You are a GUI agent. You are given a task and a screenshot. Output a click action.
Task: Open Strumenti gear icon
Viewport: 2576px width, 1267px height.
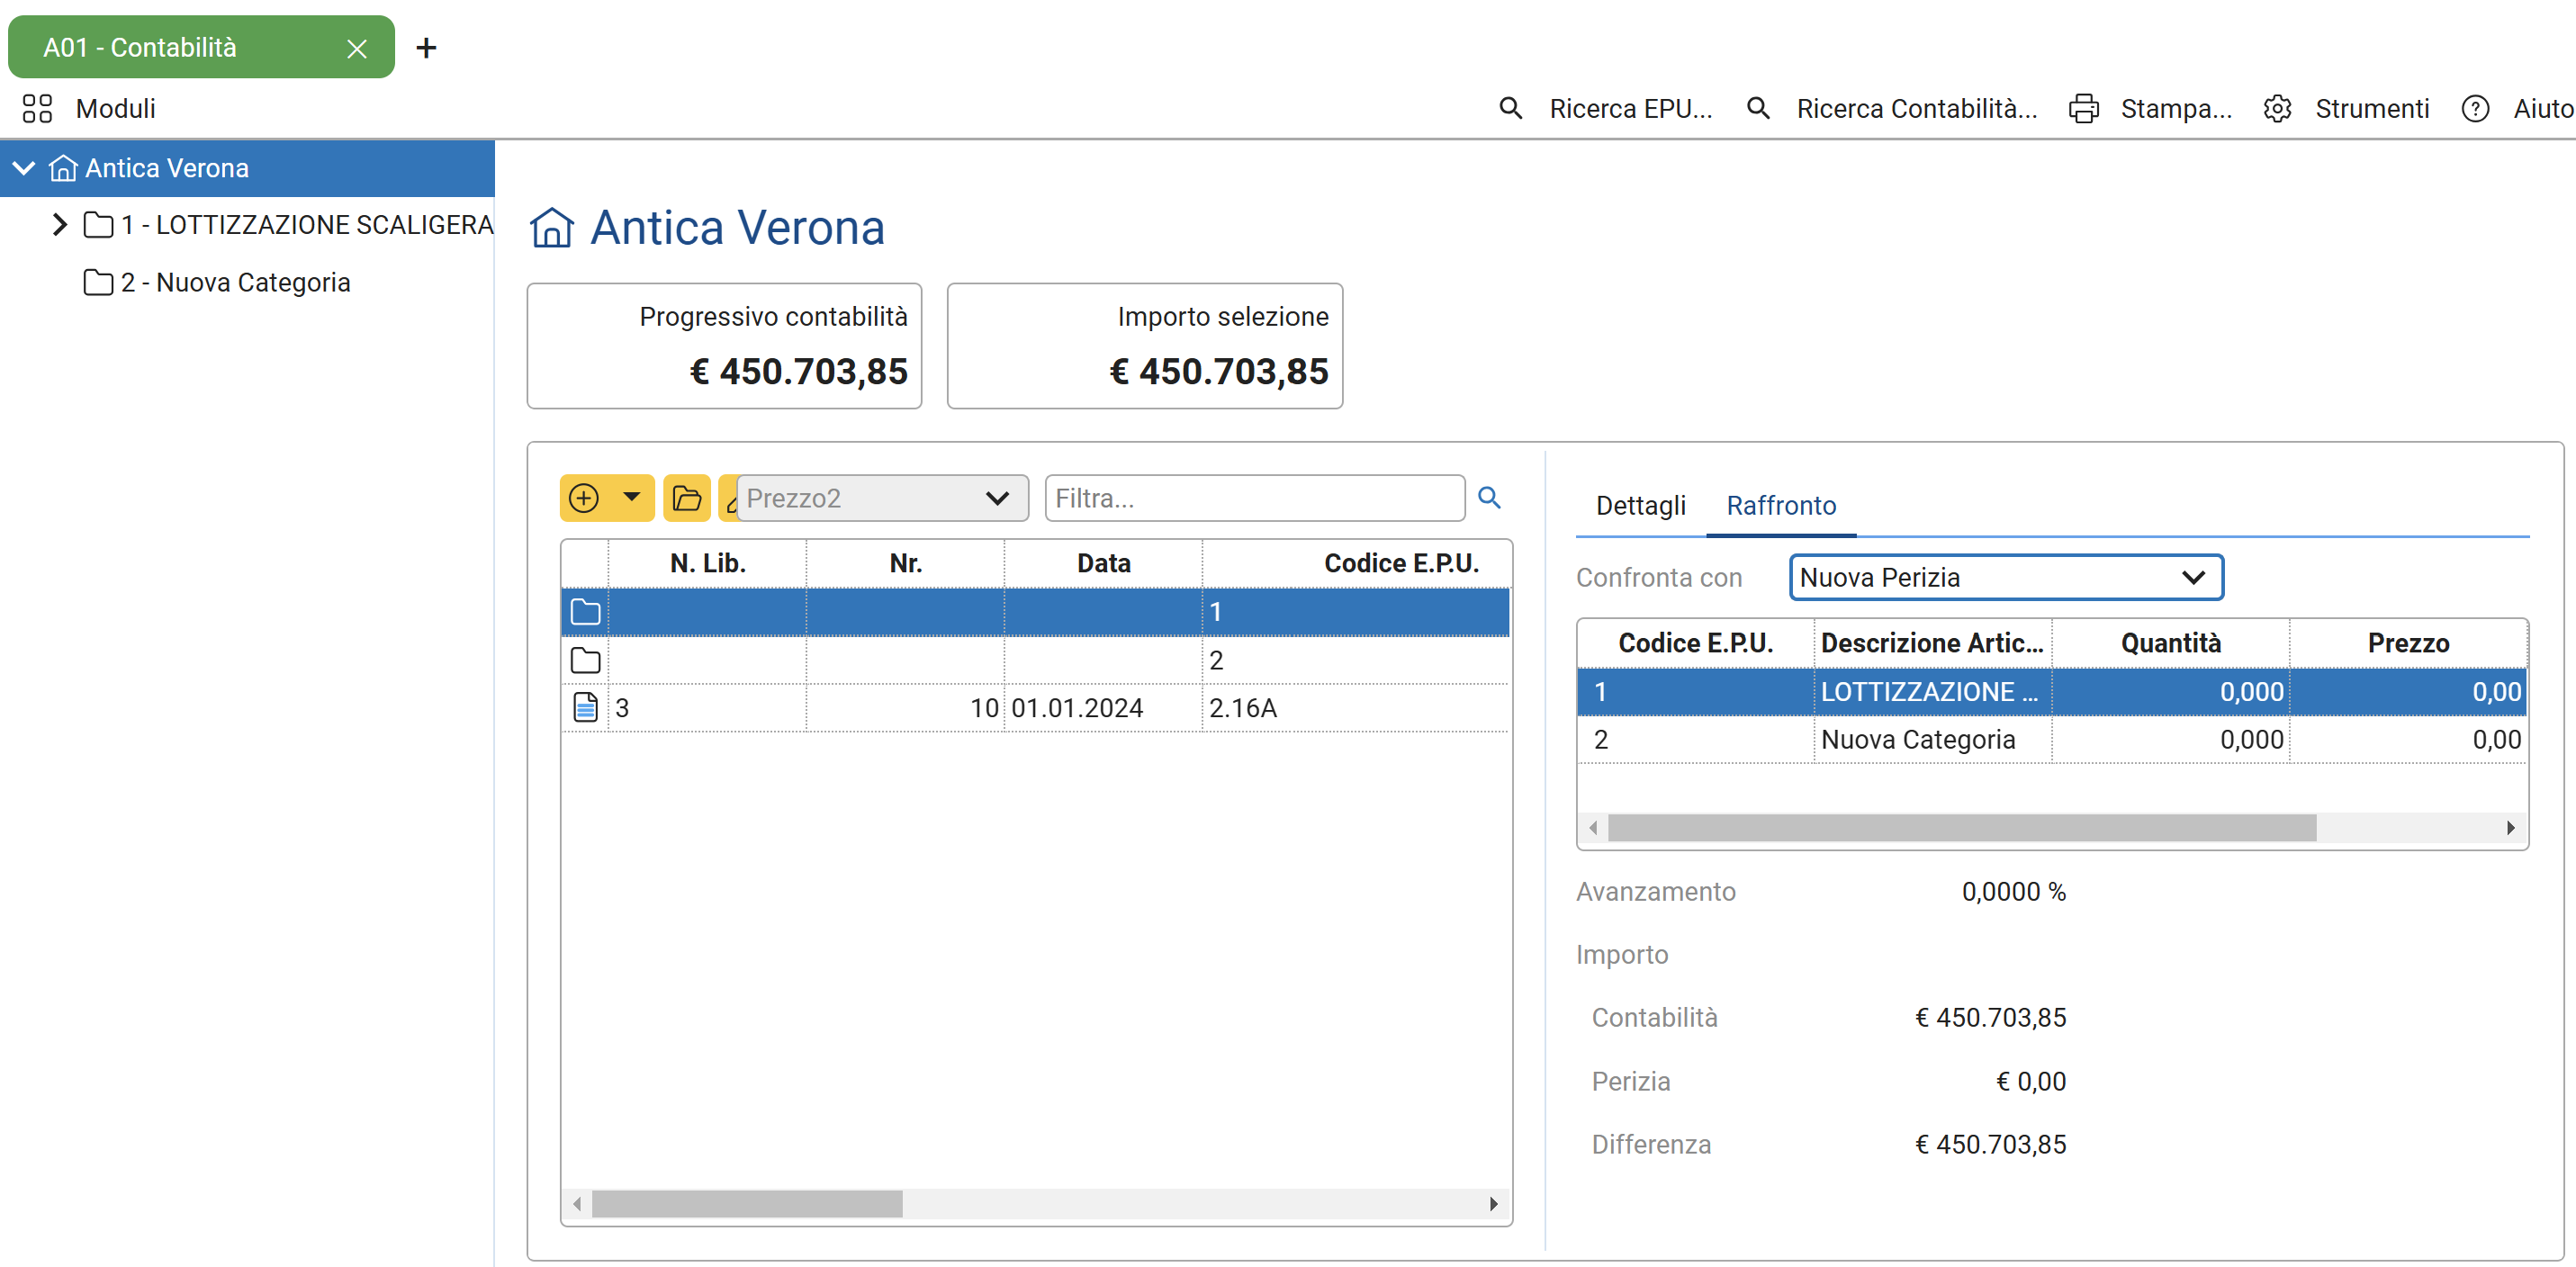point(2277,108)
